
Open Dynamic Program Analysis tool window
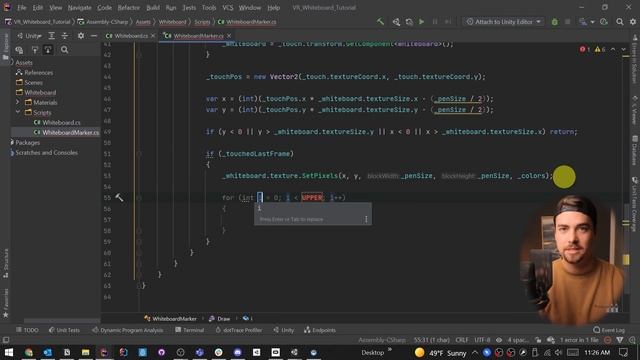(128, 330)
